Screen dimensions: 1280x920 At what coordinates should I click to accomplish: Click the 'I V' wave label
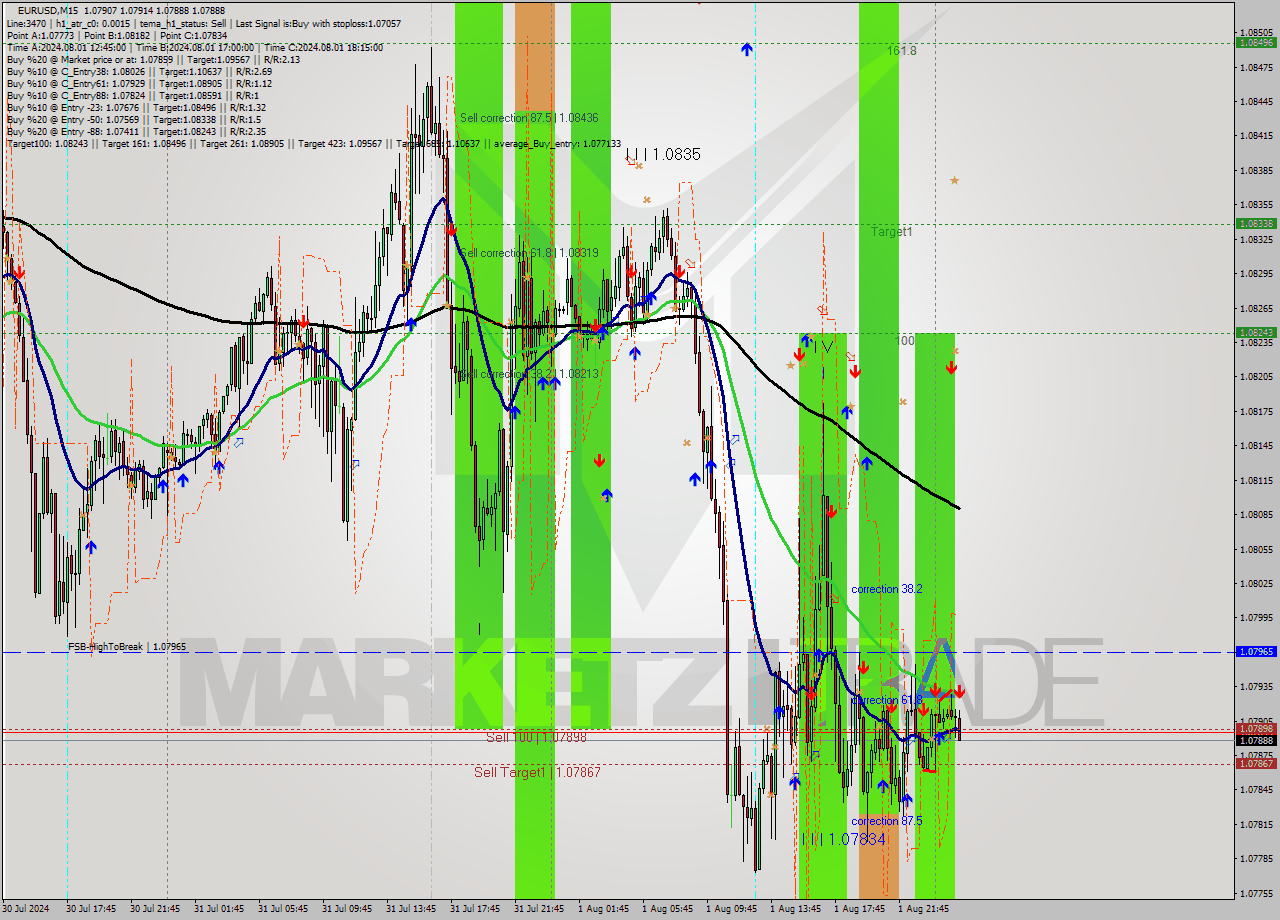(821, 346)
